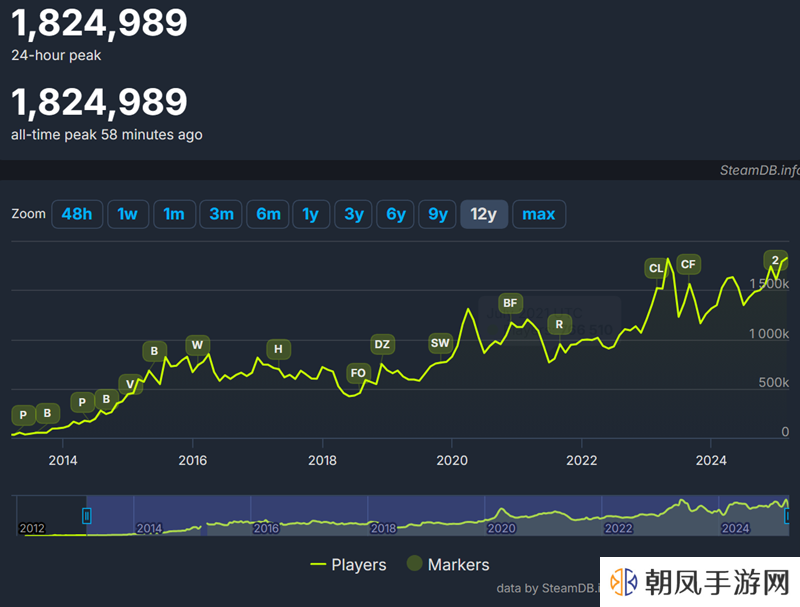This screenshot has width=800, height=607.
Task: Click the 2020 x-axis label
Action: 452,460
